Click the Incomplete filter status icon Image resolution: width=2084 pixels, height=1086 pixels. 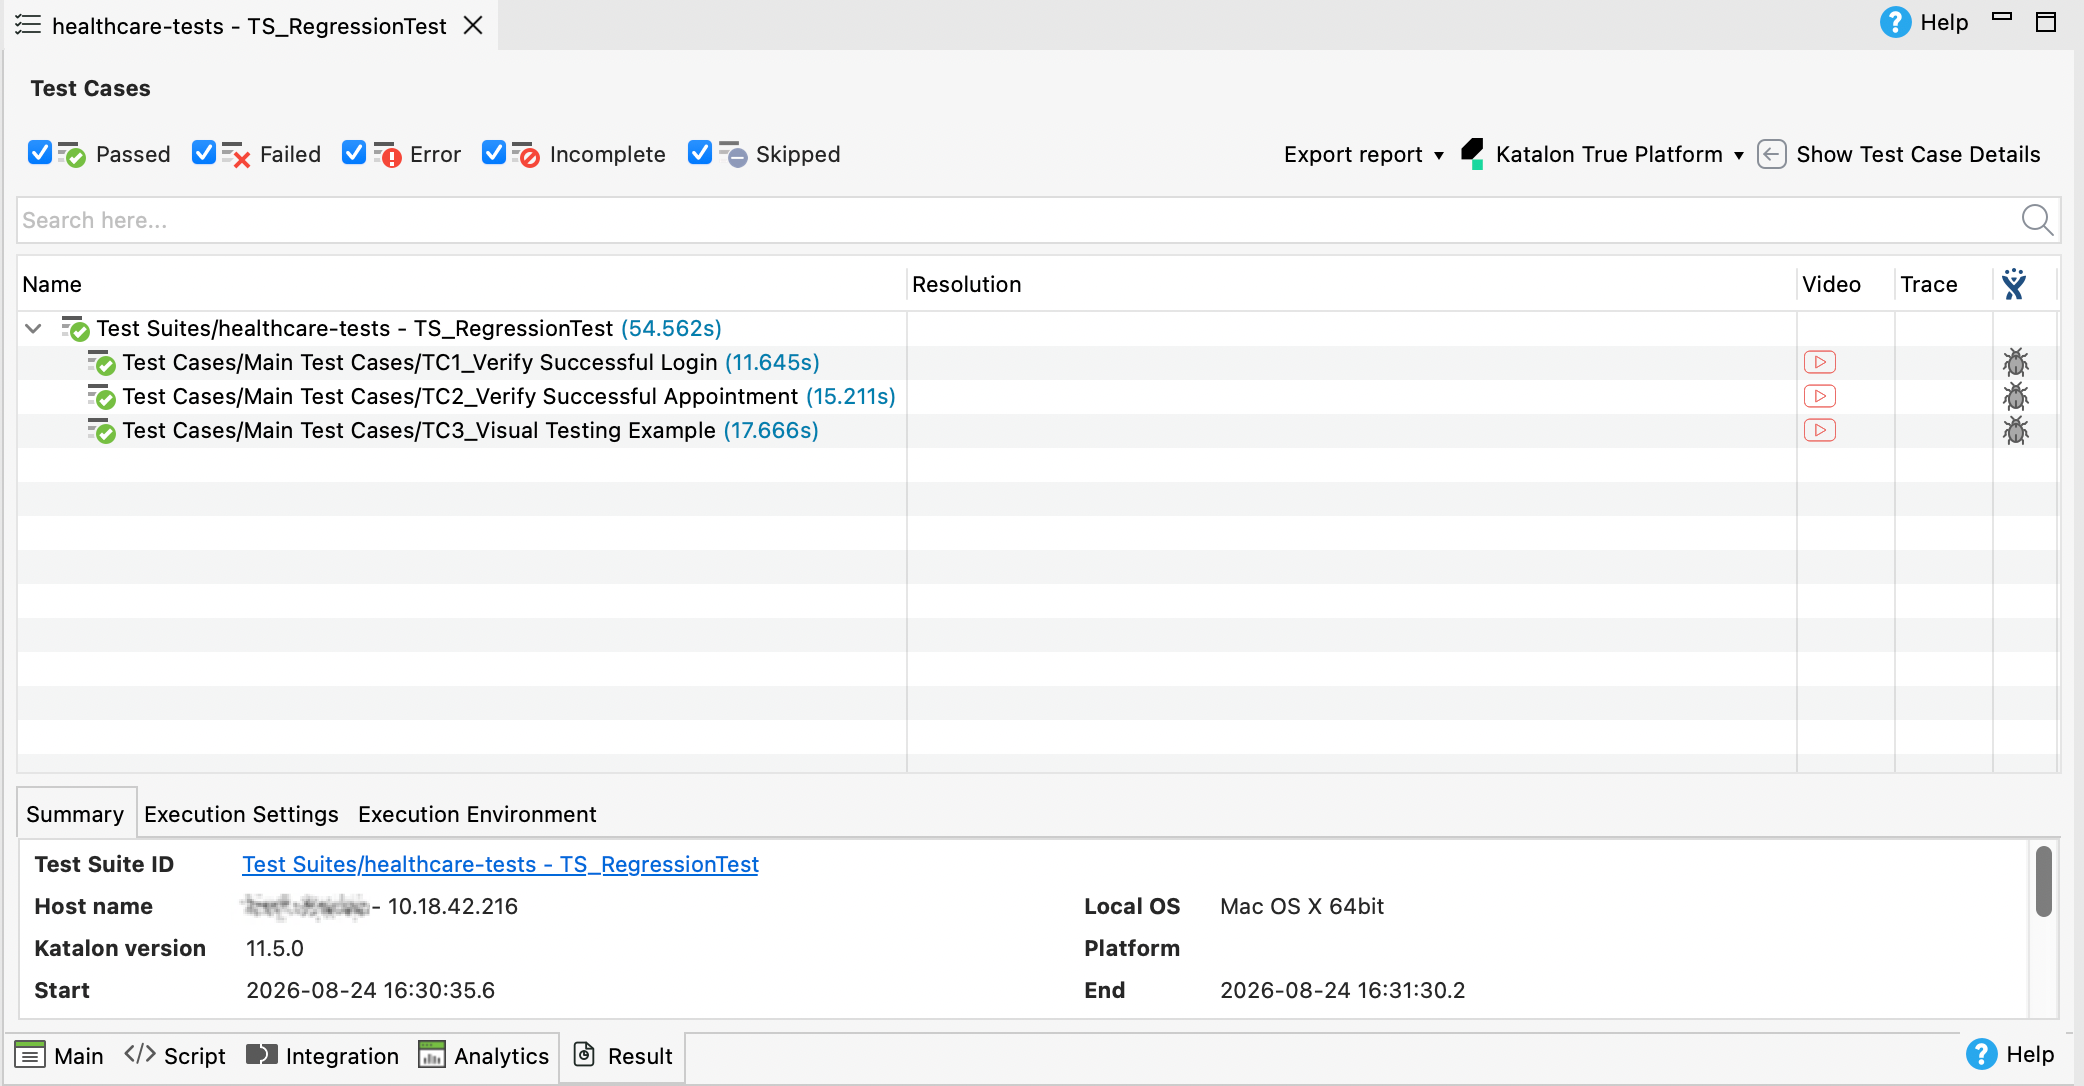click(x=526, y=154)
